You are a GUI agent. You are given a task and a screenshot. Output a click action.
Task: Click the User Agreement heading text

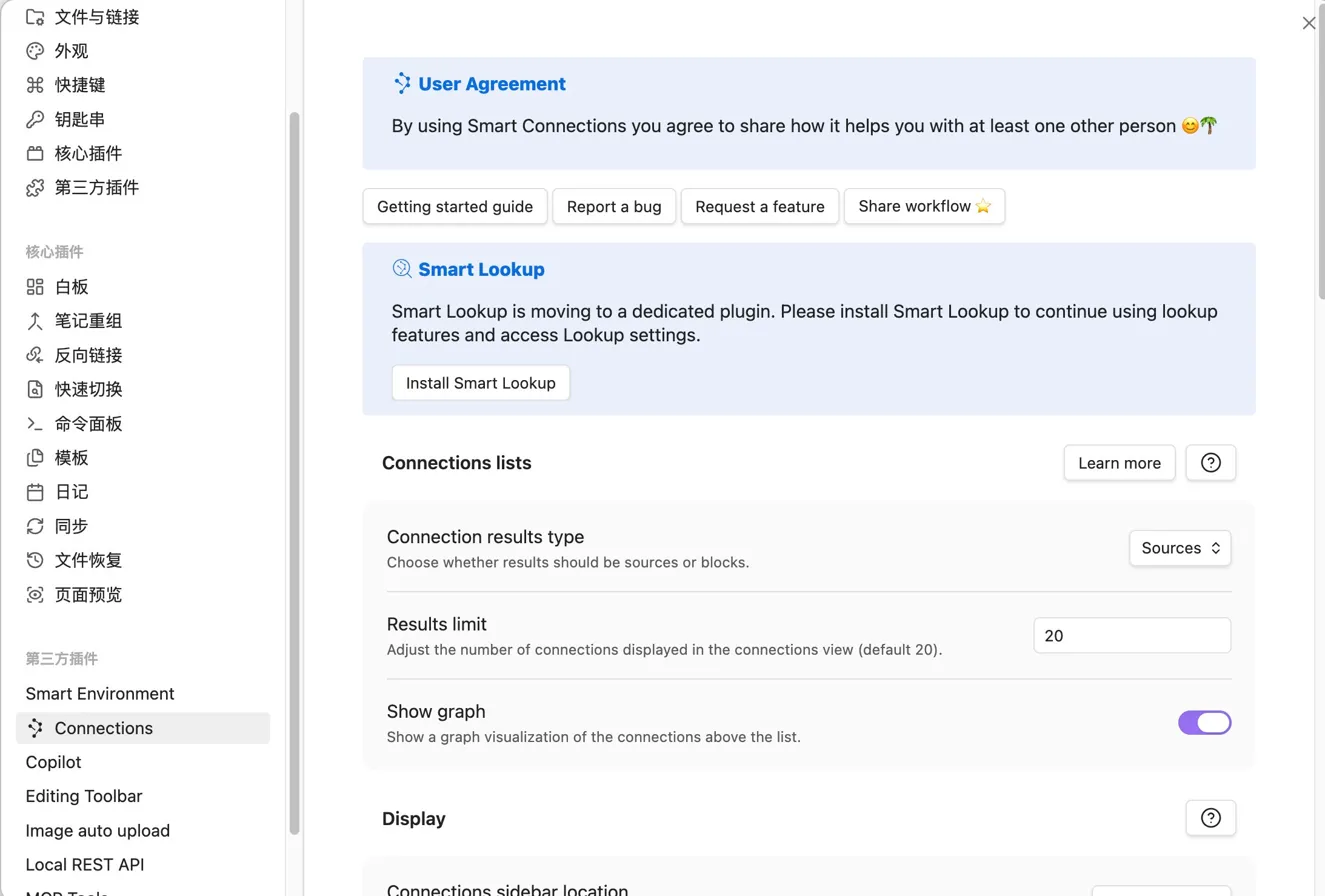click(x=492, y=84)
